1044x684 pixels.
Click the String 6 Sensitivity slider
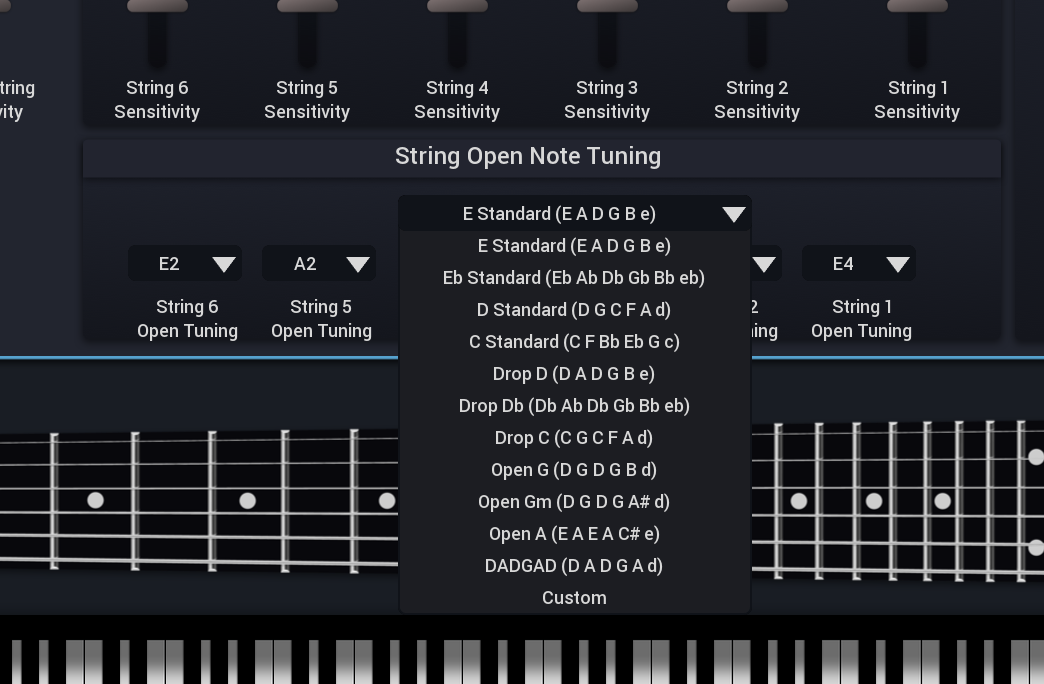pos(157,8)
